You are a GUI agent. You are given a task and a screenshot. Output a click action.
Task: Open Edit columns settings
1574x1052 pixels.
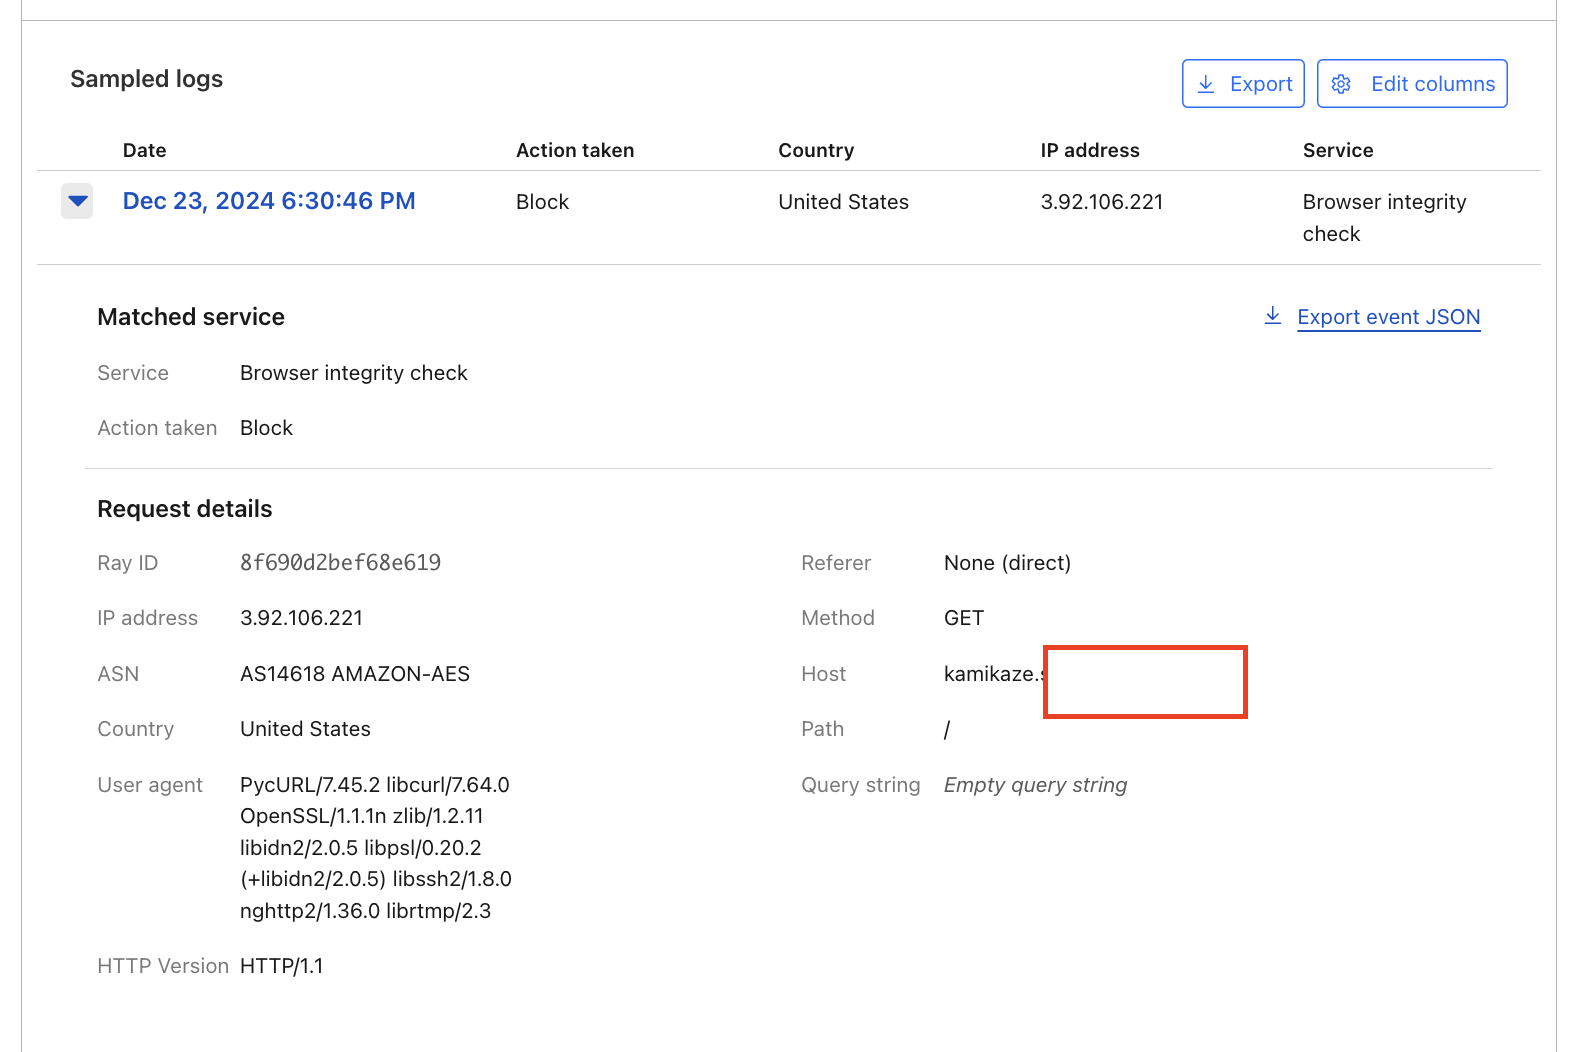pos(1412,84)
